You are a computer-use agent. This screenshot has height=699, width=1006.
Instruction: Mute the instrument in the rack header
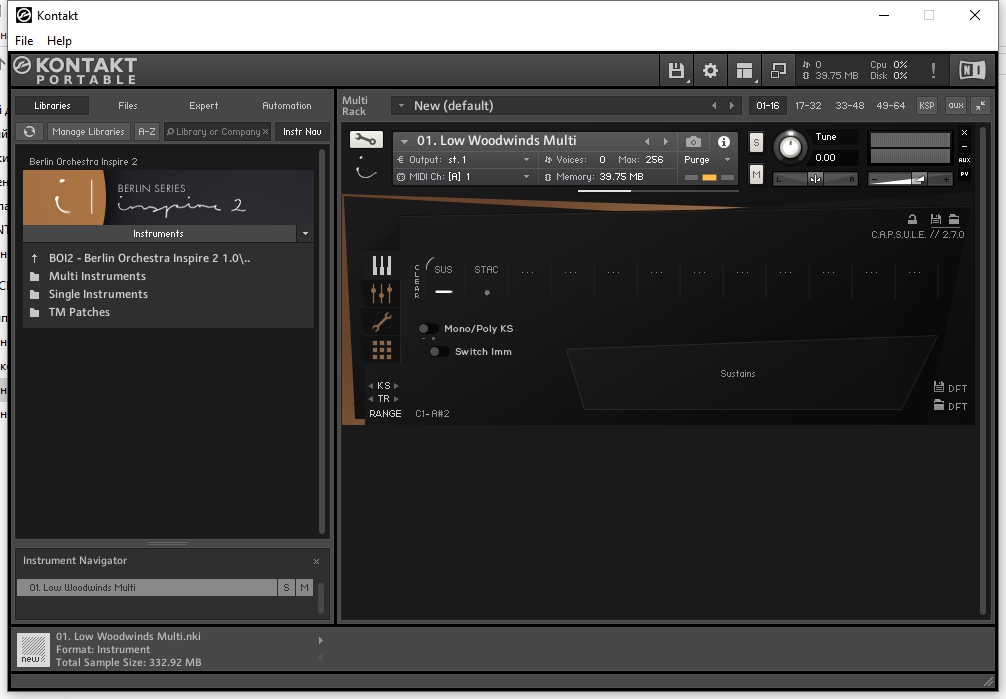click(756, 174)
